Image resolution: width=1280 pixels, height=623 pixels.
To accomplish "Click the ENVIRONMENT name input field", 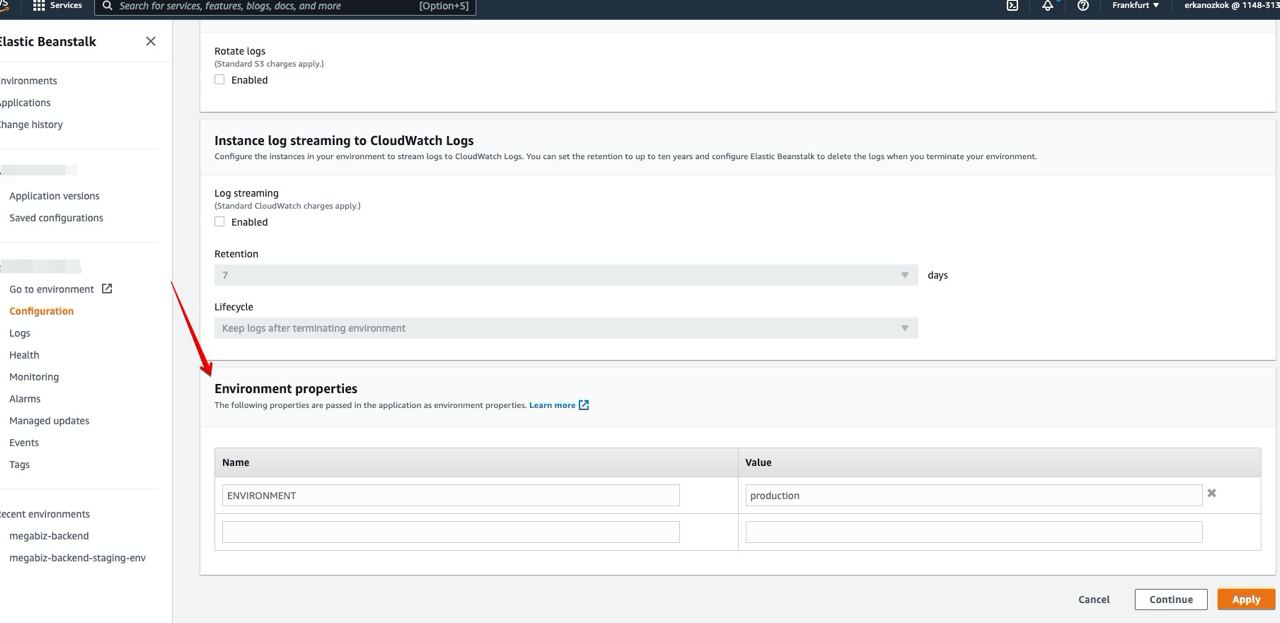I will click(451, 495).
